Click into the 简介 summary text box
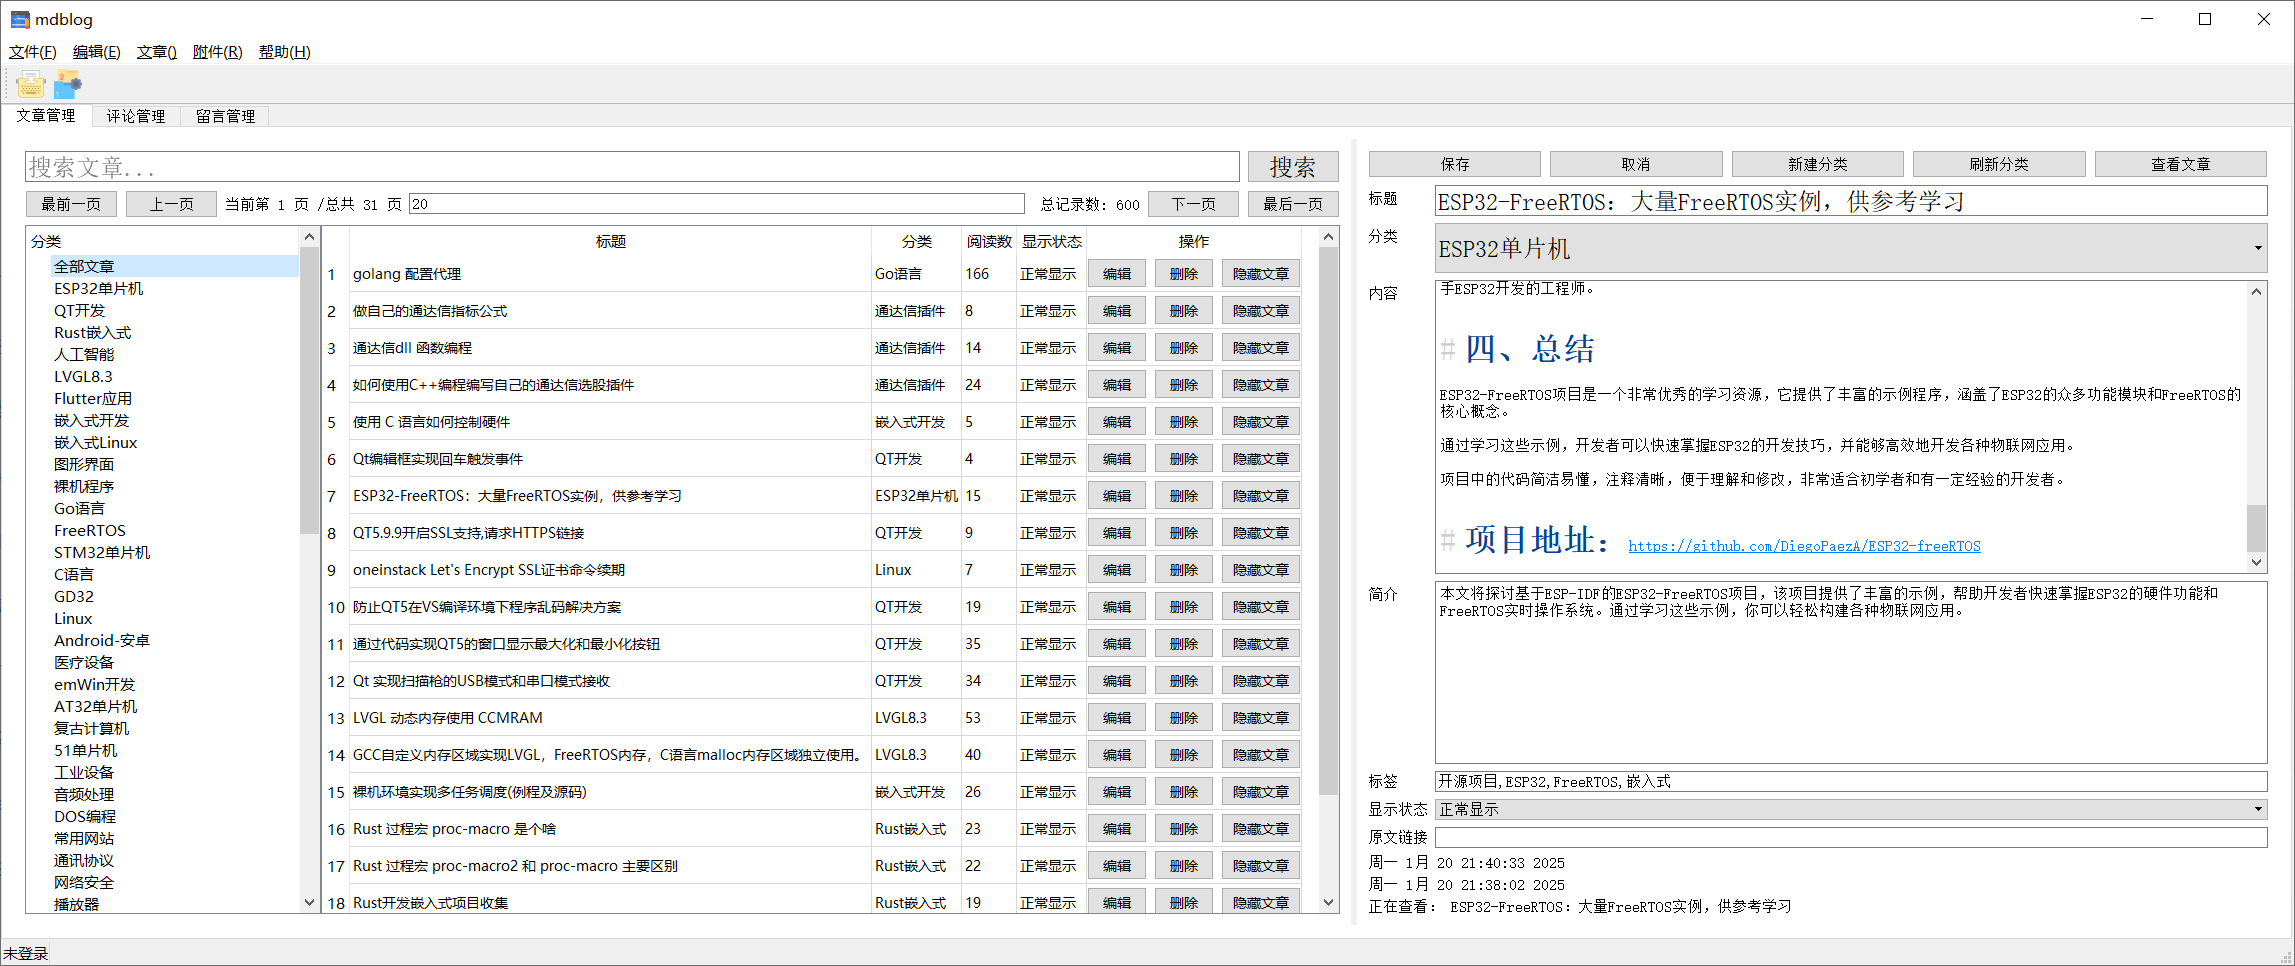The width and height of the screenshot is (2295, 966). point(1851,672)
